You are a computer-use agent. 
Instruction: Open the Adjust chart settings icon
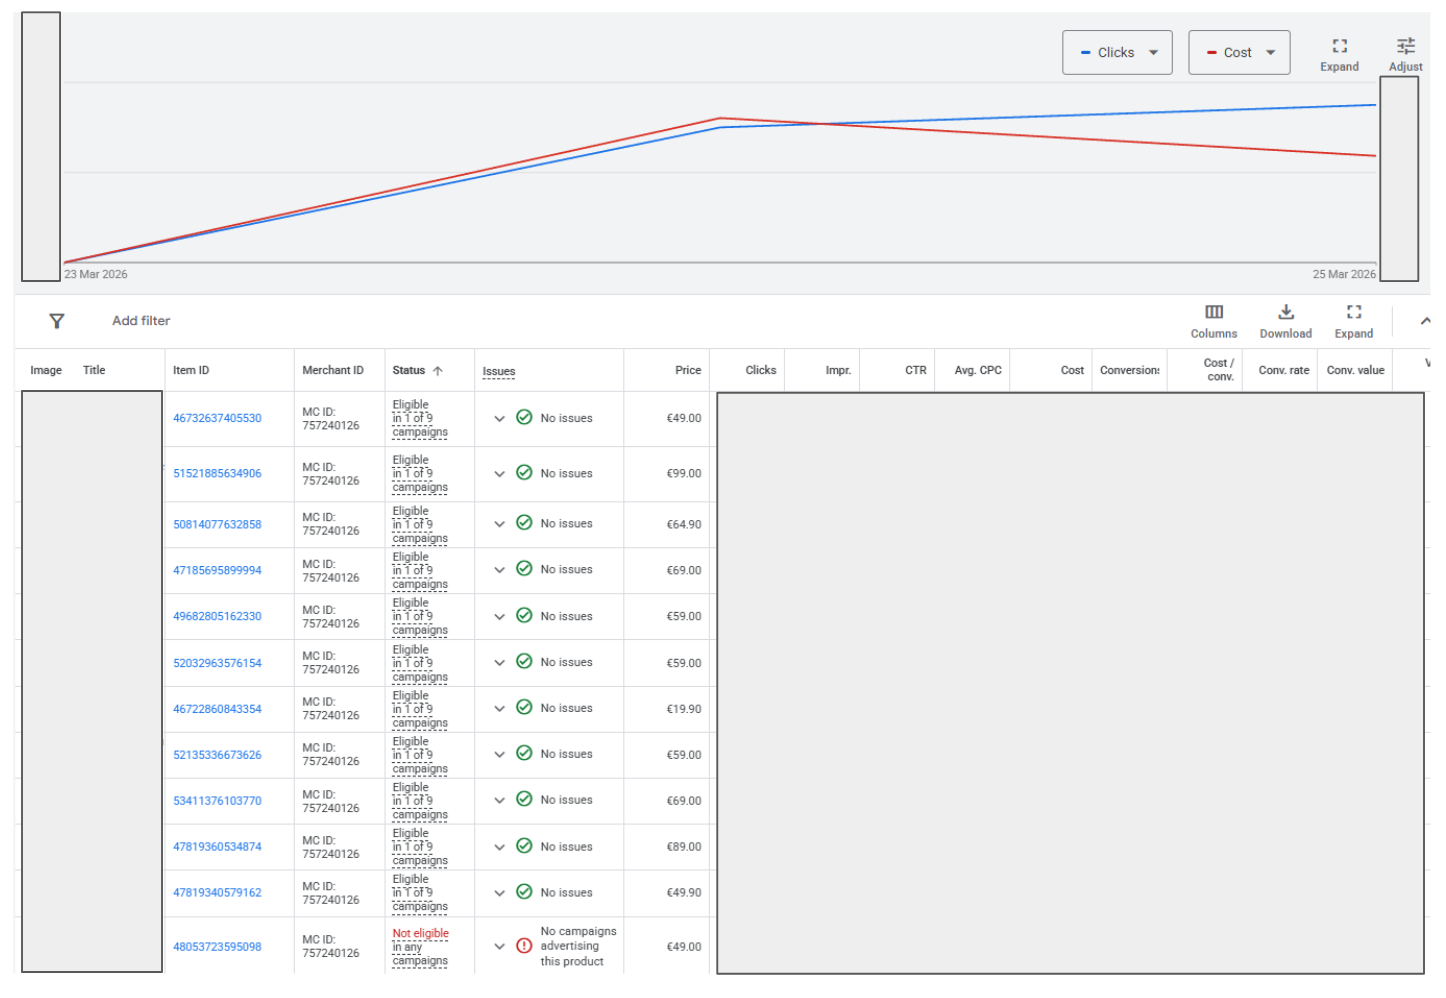click(1405, 45)
